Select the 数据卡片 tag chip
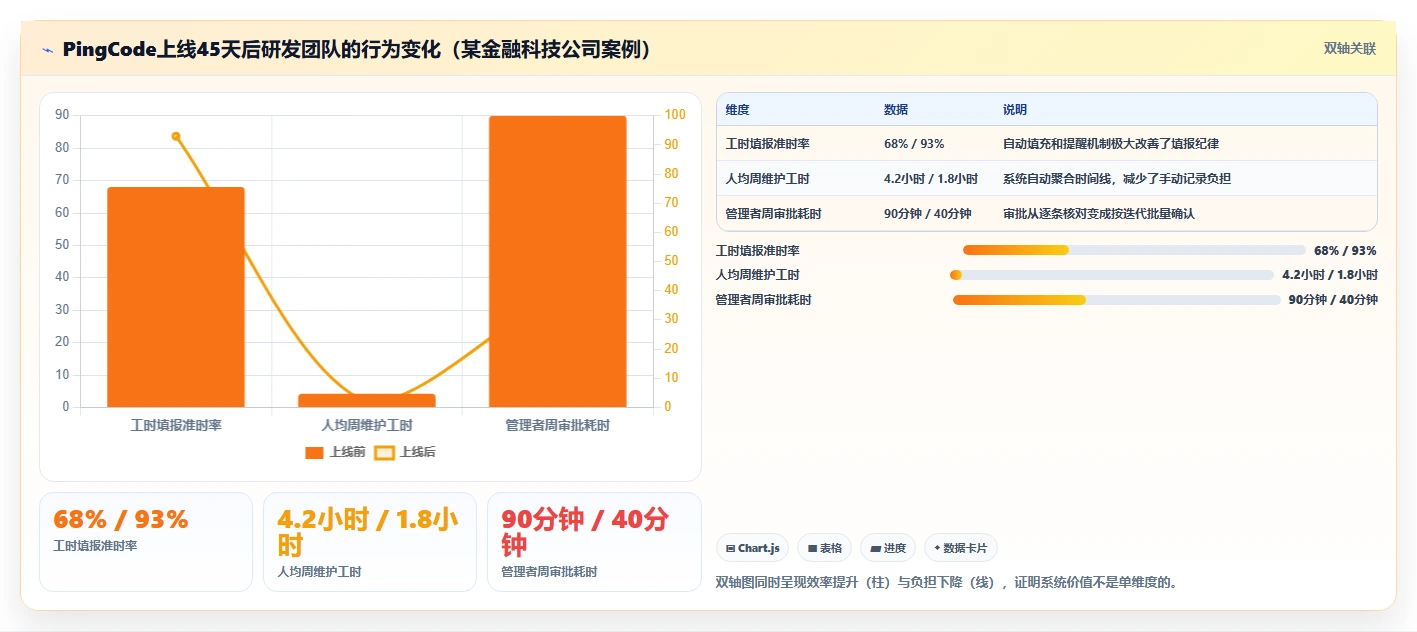The width and height of the screenshot is (1417, 632). 960,548
